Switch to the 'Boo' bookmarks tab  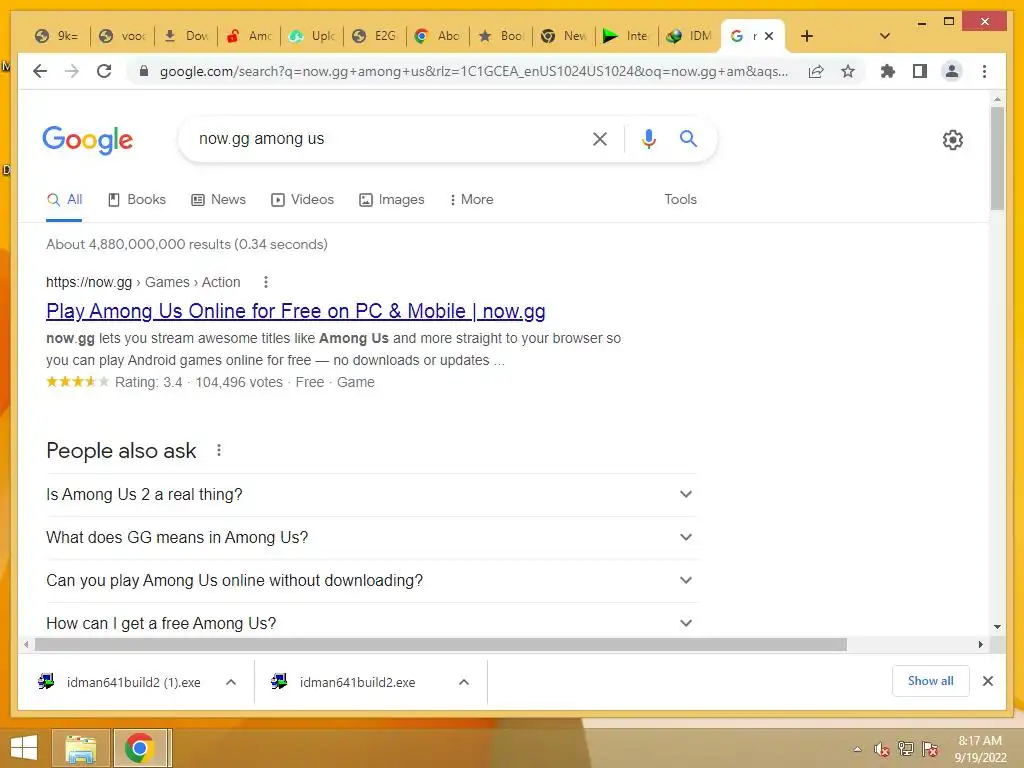(x=502, y=36)
